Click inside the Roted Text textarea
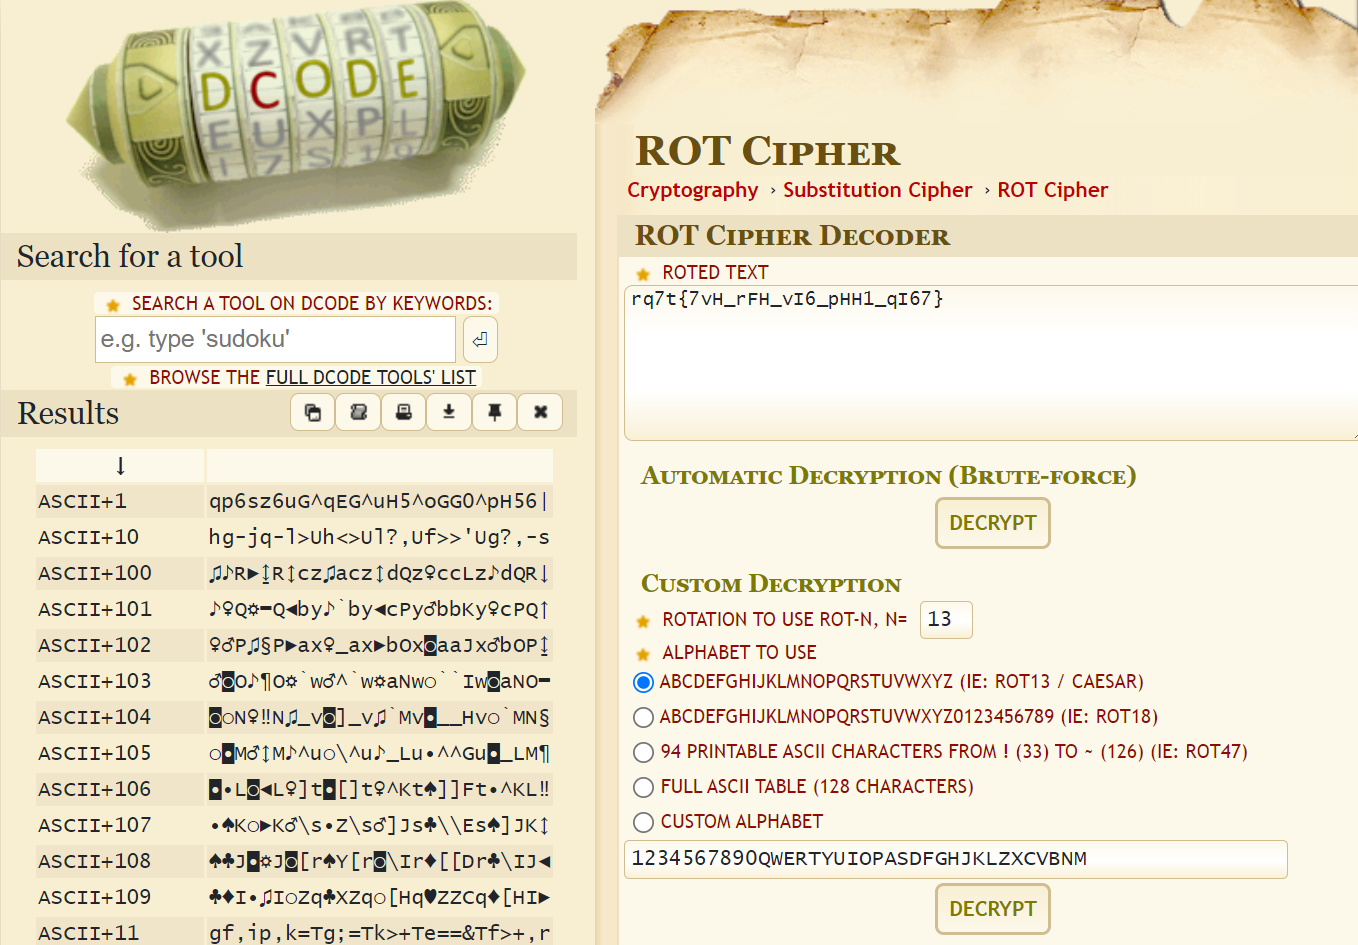This screenshot has width=1358, height=945. tap(990, 363)
